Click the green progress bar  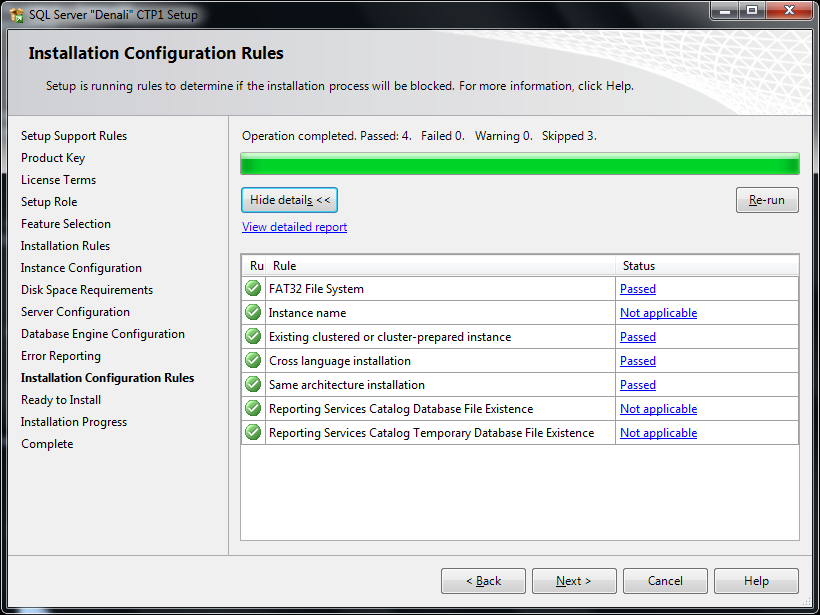tap(520, 164)
